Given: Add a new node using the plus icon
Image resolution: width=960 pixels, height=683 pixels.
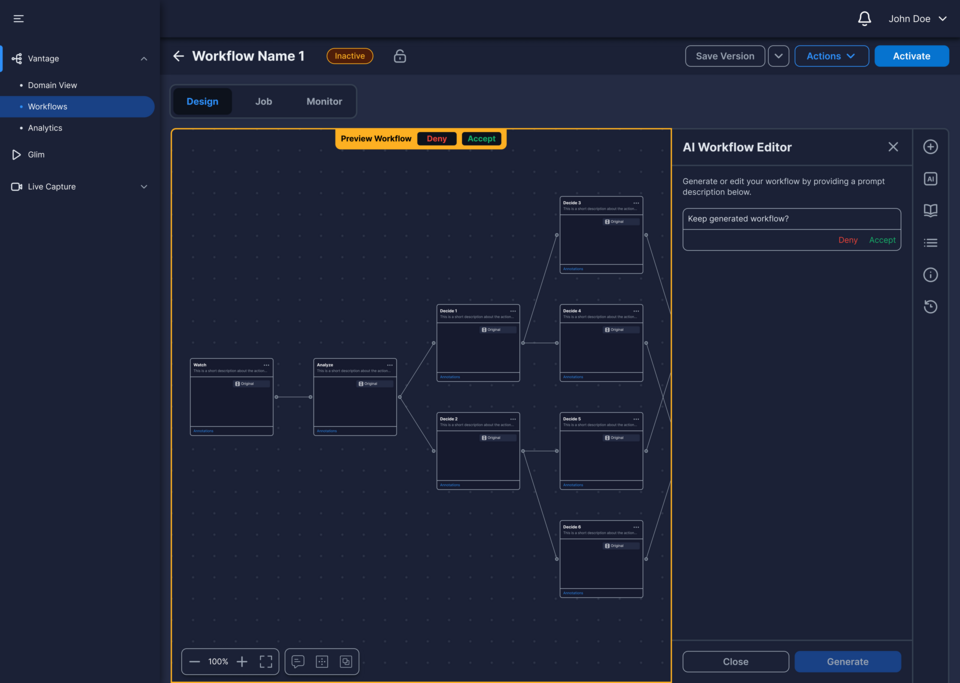Looking at the screenshot, I should tap(930, 146).
